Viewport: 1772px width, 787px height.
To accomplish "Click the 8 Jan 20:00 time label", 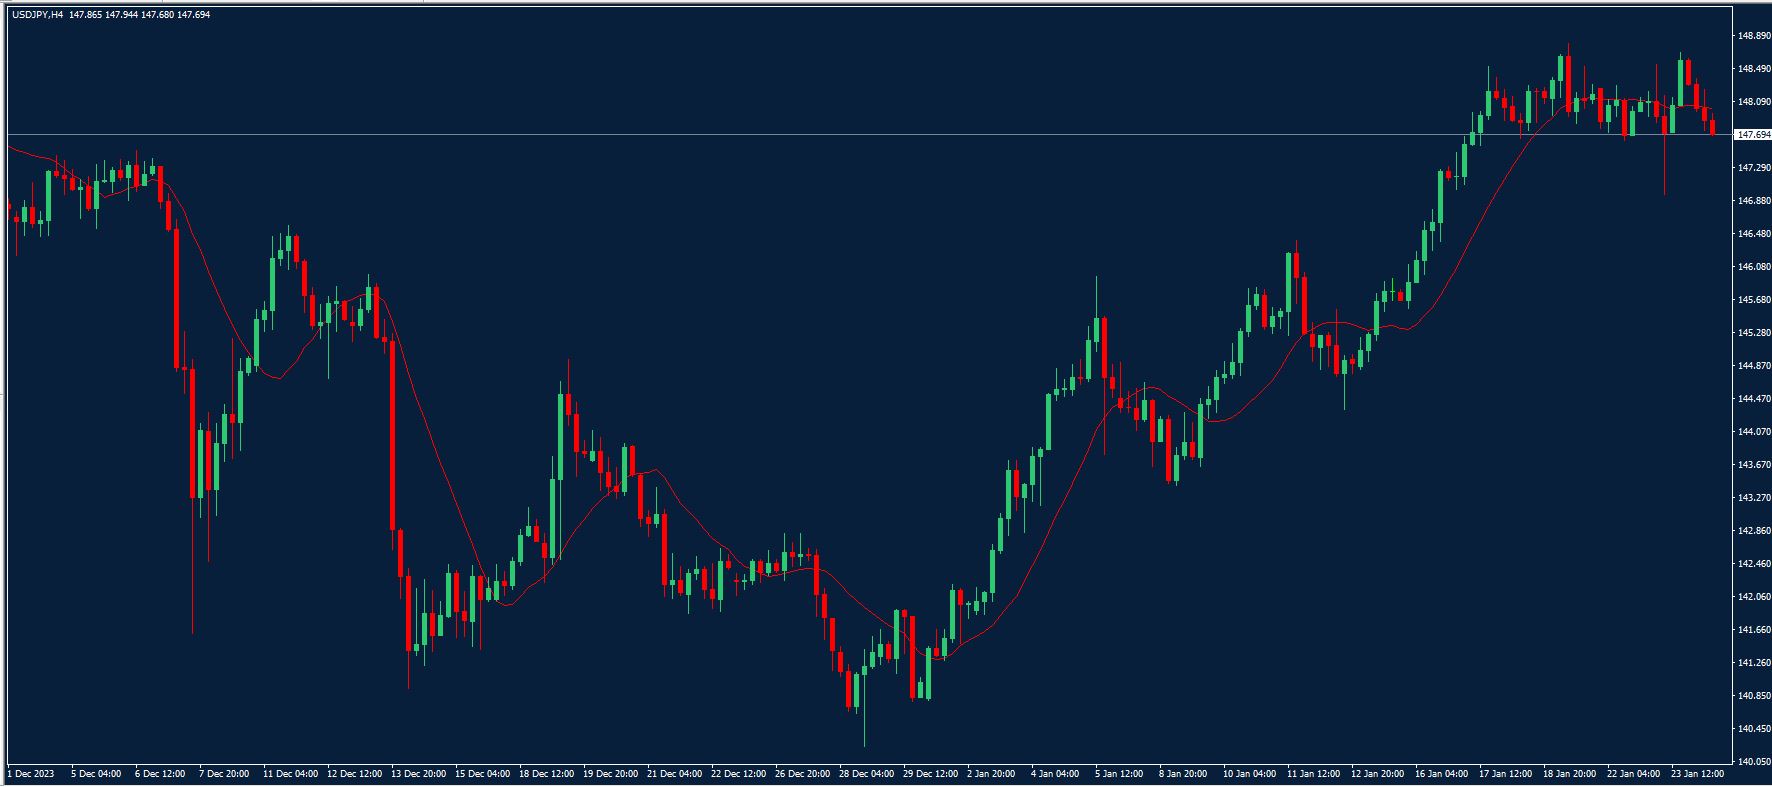I will (x=1185, y=773).
